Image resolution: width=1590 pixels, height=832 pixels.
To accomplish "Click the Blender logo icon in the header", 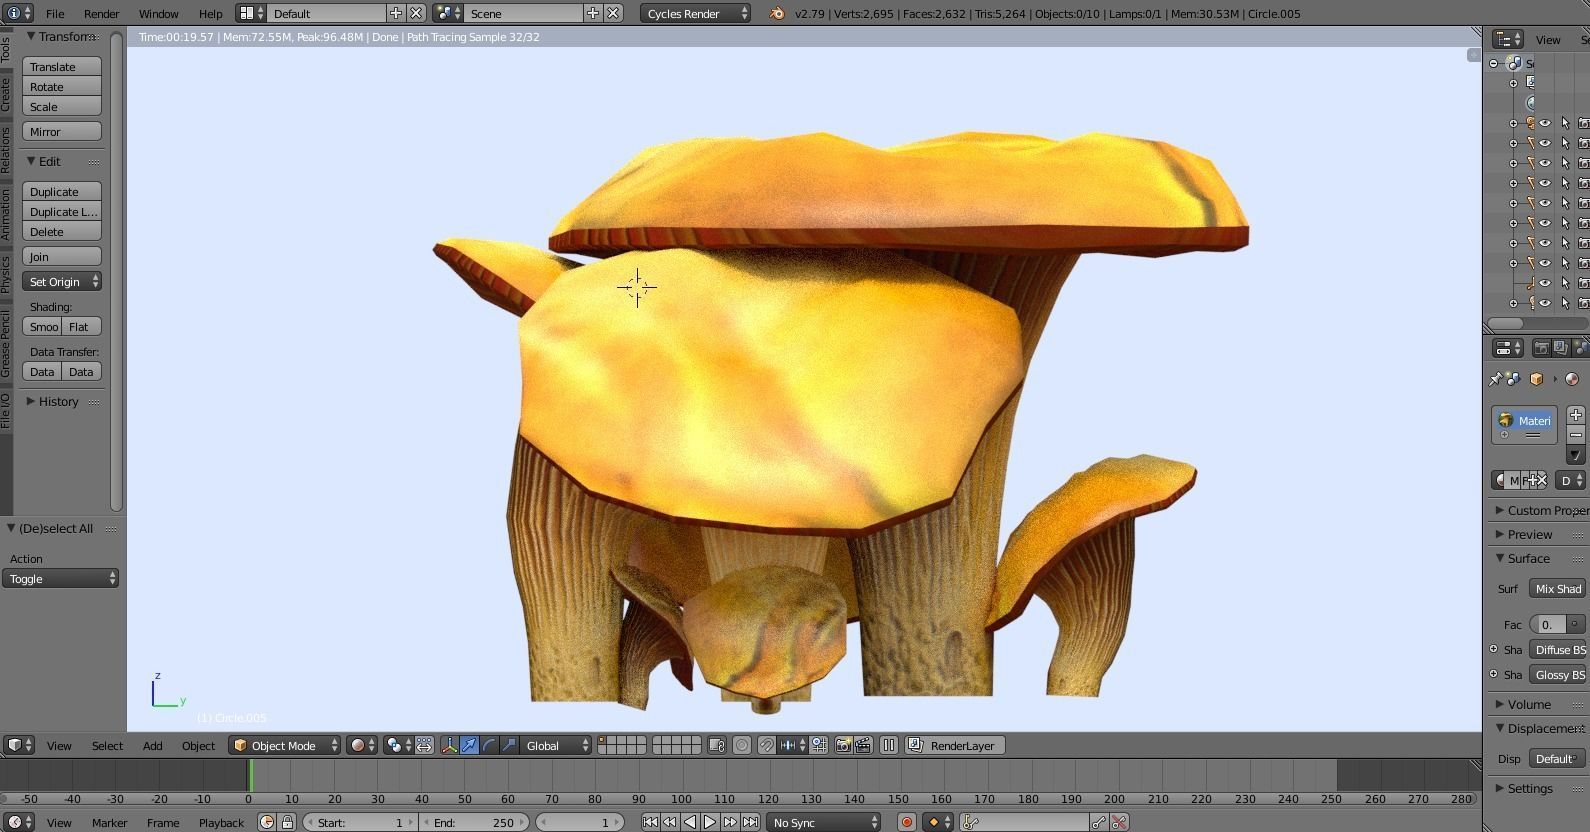I will tap(777, 13).
